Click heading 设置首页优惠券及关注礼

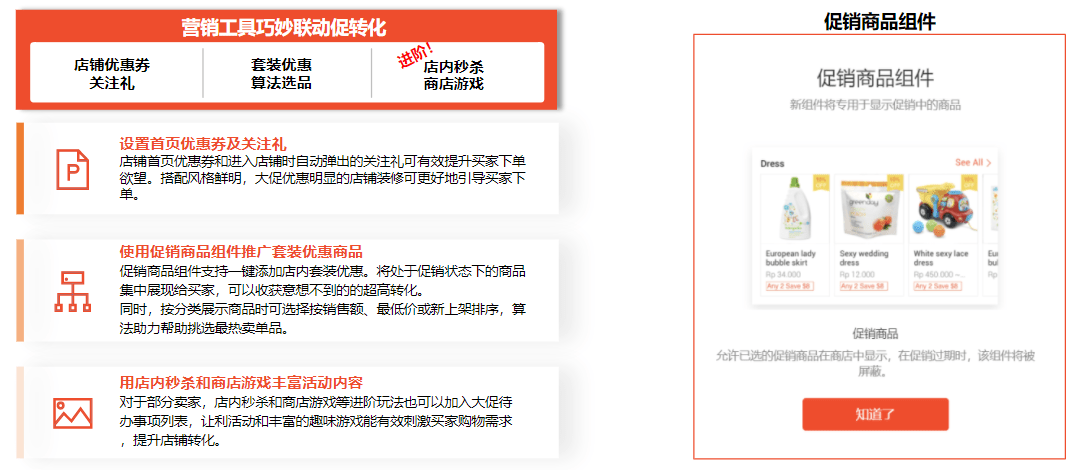coord(202,144)
